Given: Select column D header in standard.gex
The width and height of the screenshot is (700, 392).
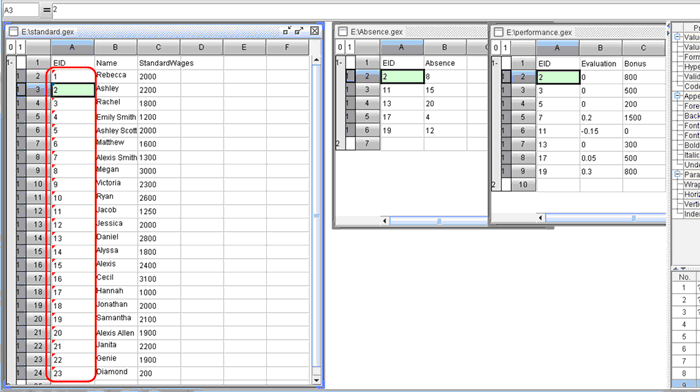Looking at the screenshot, I should click(x=201, y=47).
